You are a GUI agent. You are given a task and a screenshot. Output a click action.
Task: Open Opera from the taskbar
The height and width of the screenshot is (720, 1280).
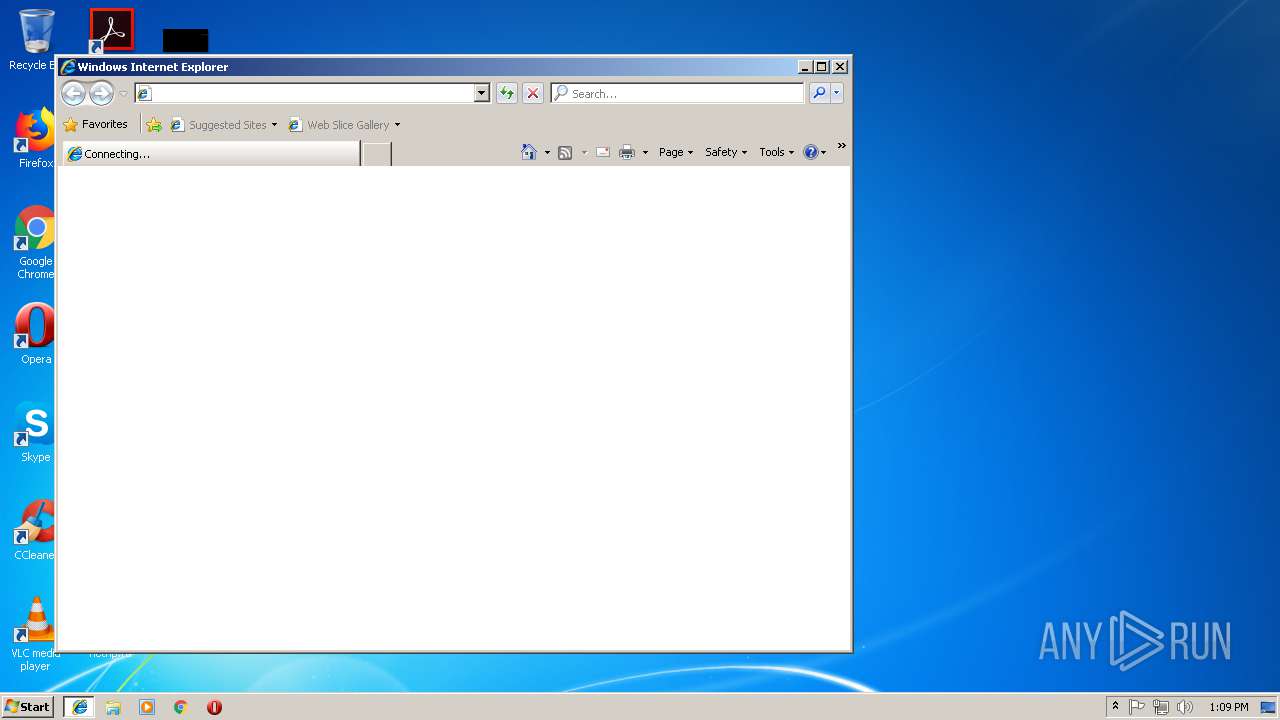(214, 707)
